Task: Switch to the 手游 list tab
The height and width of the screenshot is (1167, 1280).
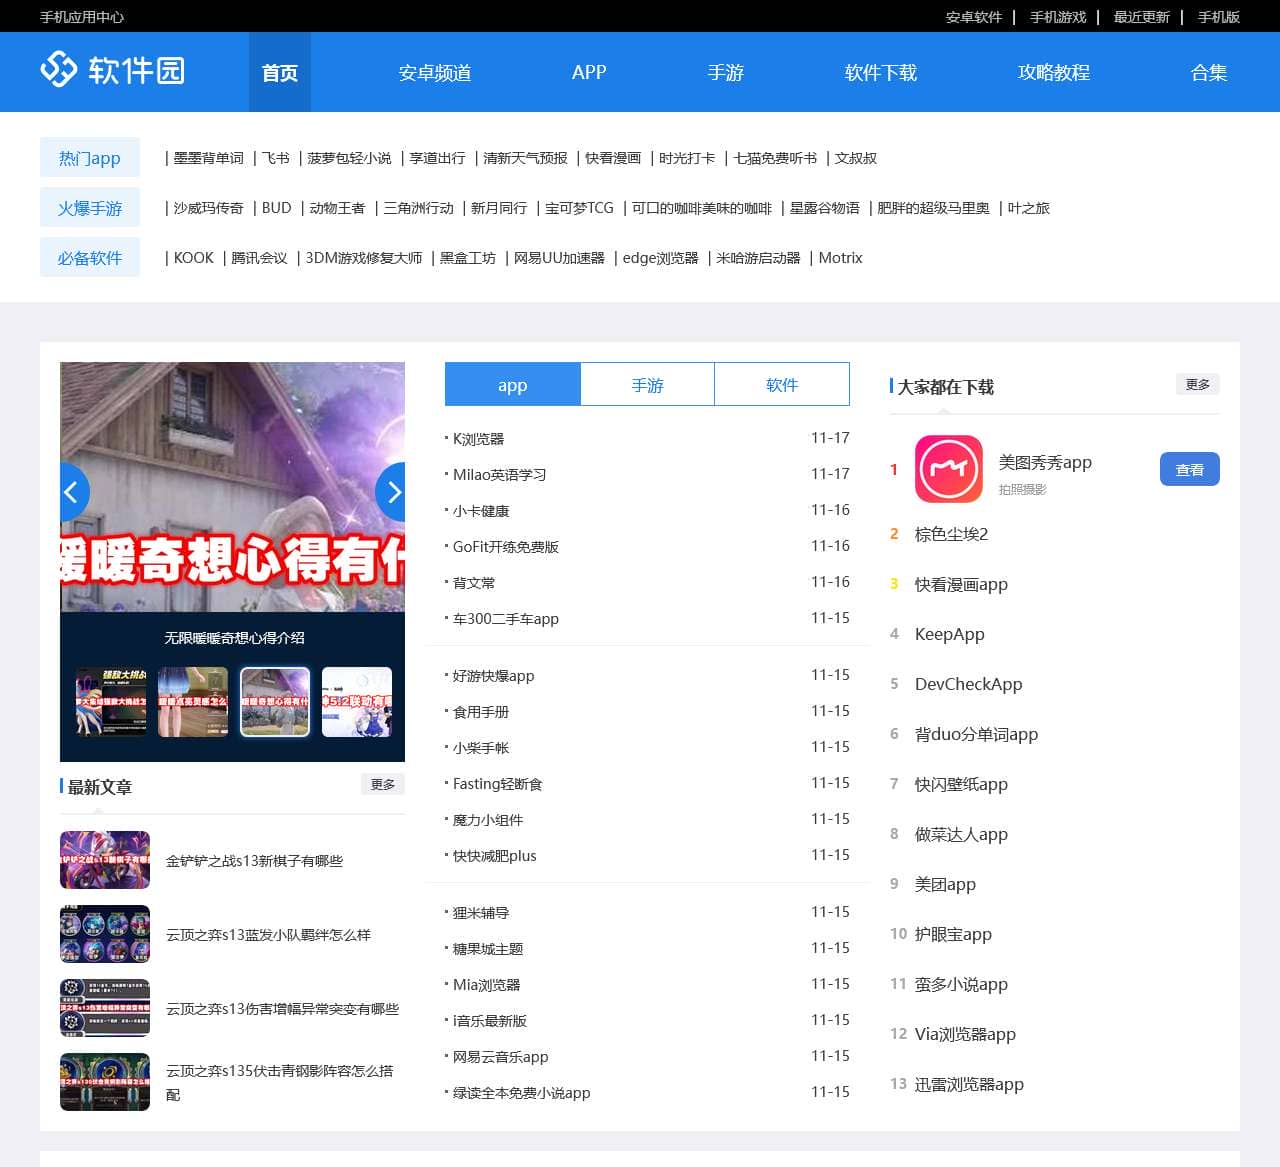Action: (x=647, y=385)
